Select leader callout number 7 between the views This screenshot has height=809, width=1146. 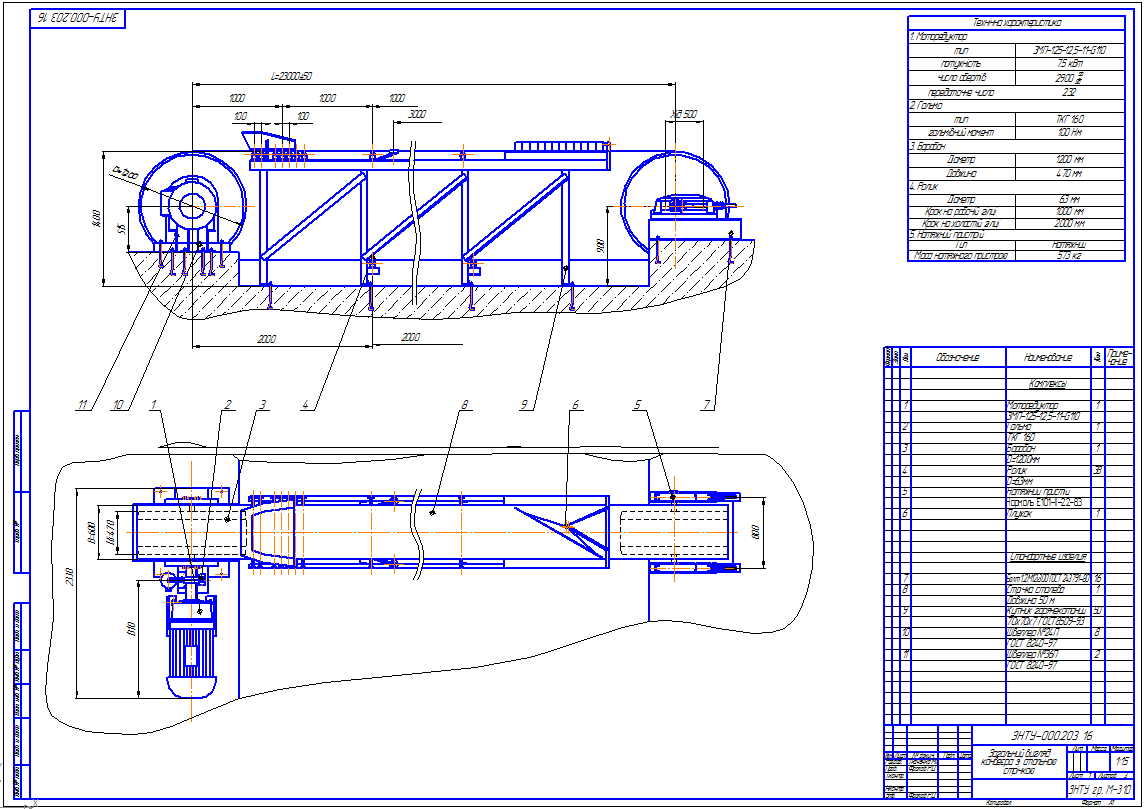(706, 404)
